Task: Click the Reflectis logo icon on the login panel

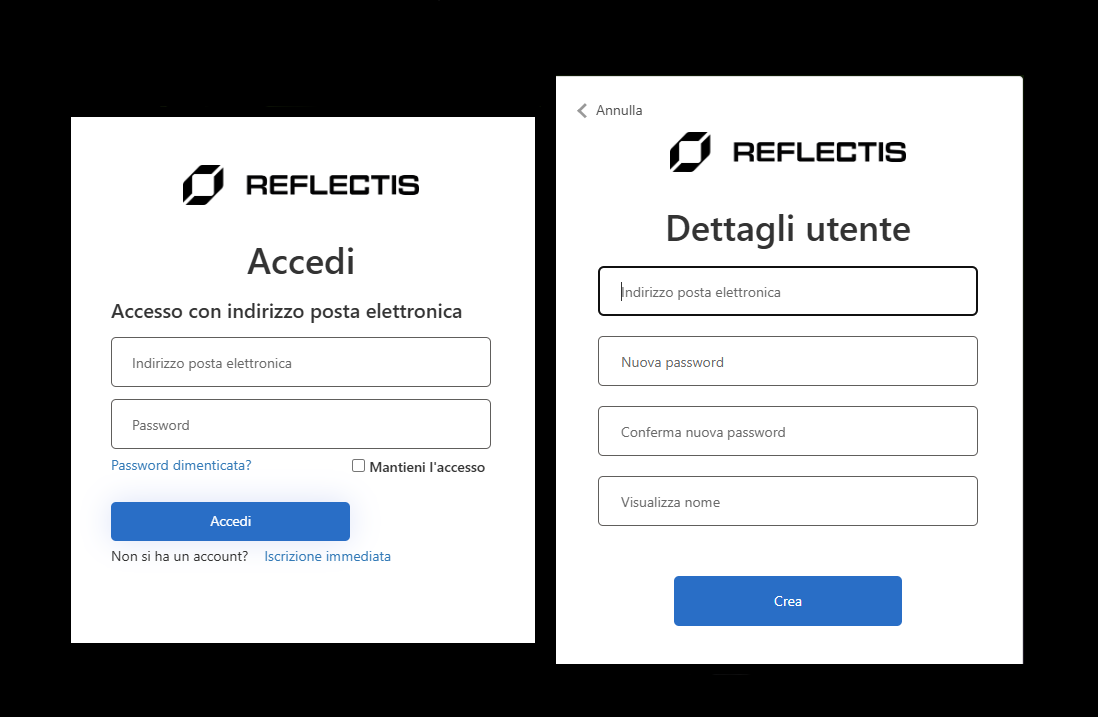Action: coord(203,185)
